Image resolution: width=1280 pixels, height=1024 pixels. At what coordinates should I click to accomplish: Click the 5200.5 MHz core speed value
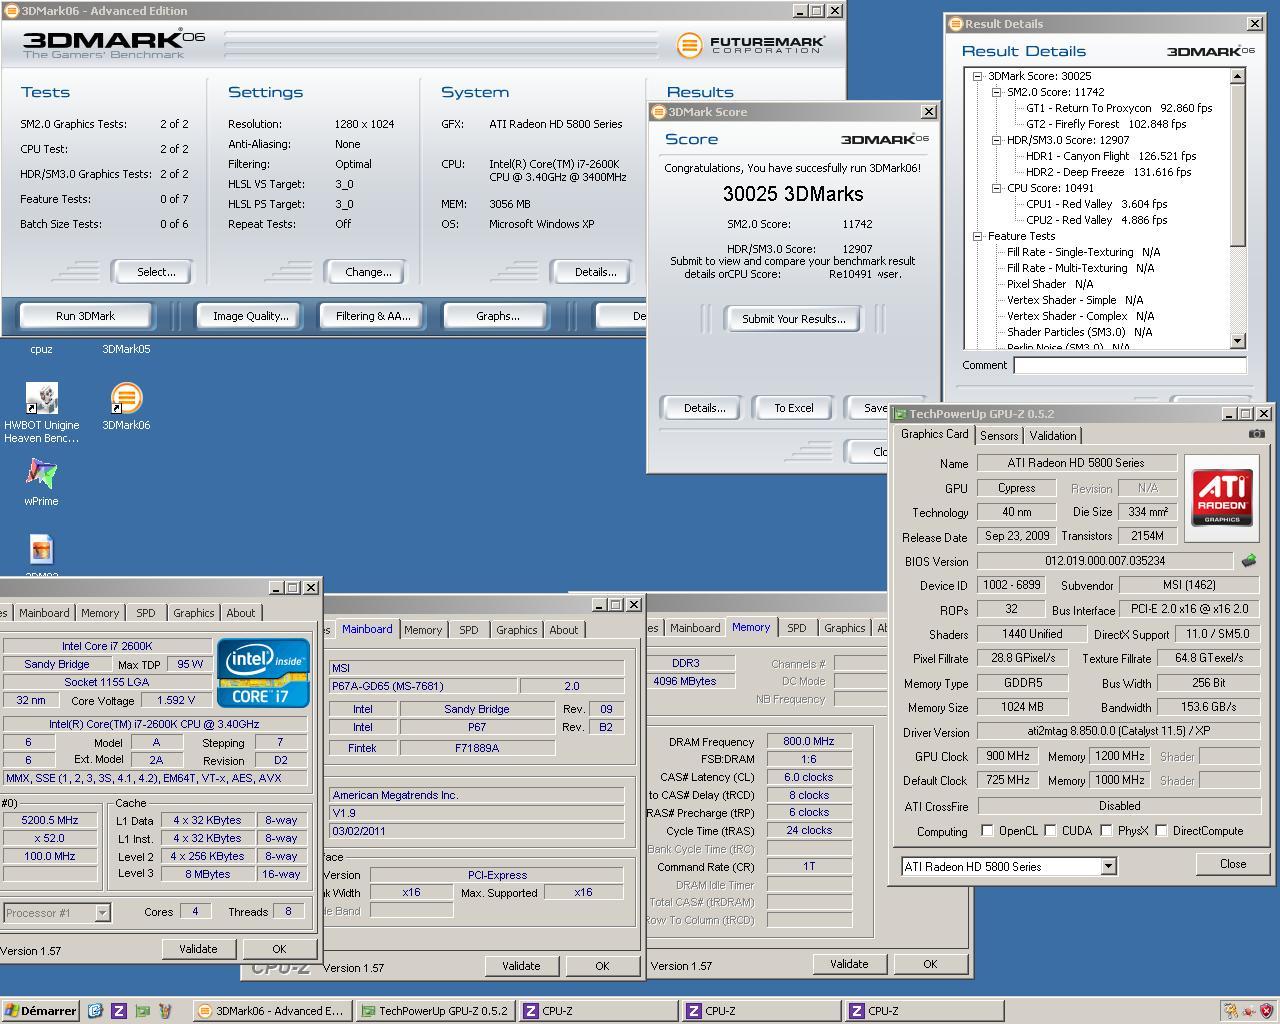[x=50, y=820]
